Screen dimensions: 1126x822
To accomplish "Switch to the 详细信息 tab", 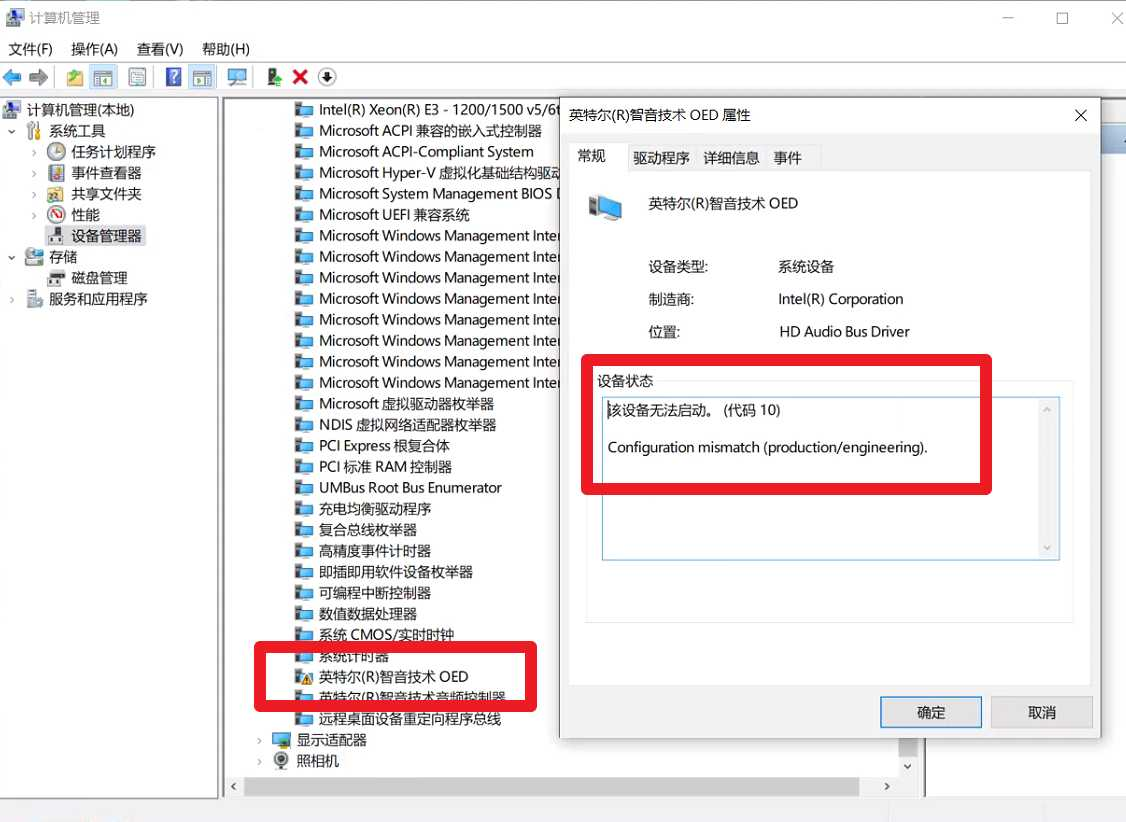I will click(731, 158).
